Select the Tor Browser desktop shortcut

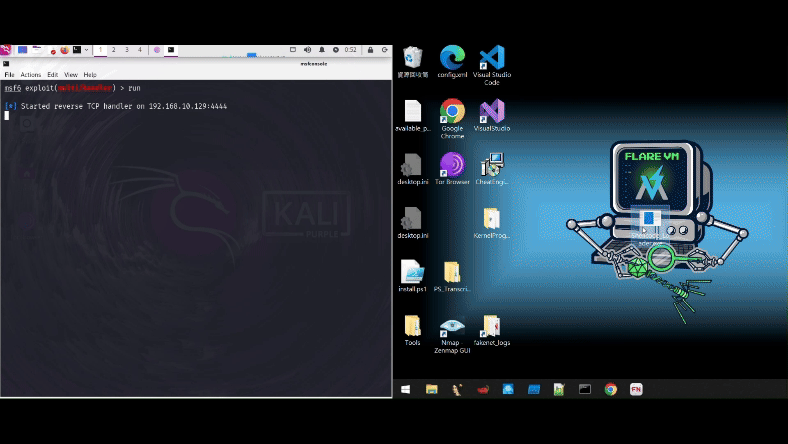452,169
